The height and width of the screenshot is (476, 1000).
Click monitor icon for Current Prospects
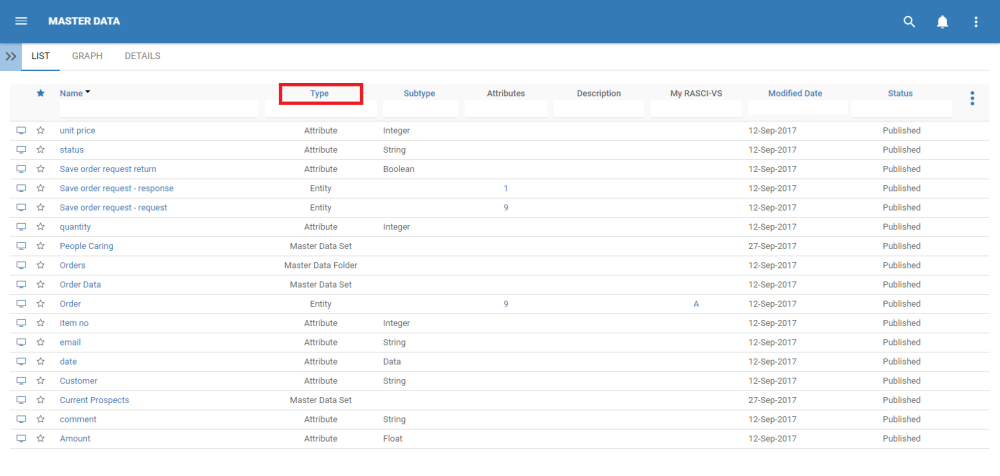coord(21,400)
